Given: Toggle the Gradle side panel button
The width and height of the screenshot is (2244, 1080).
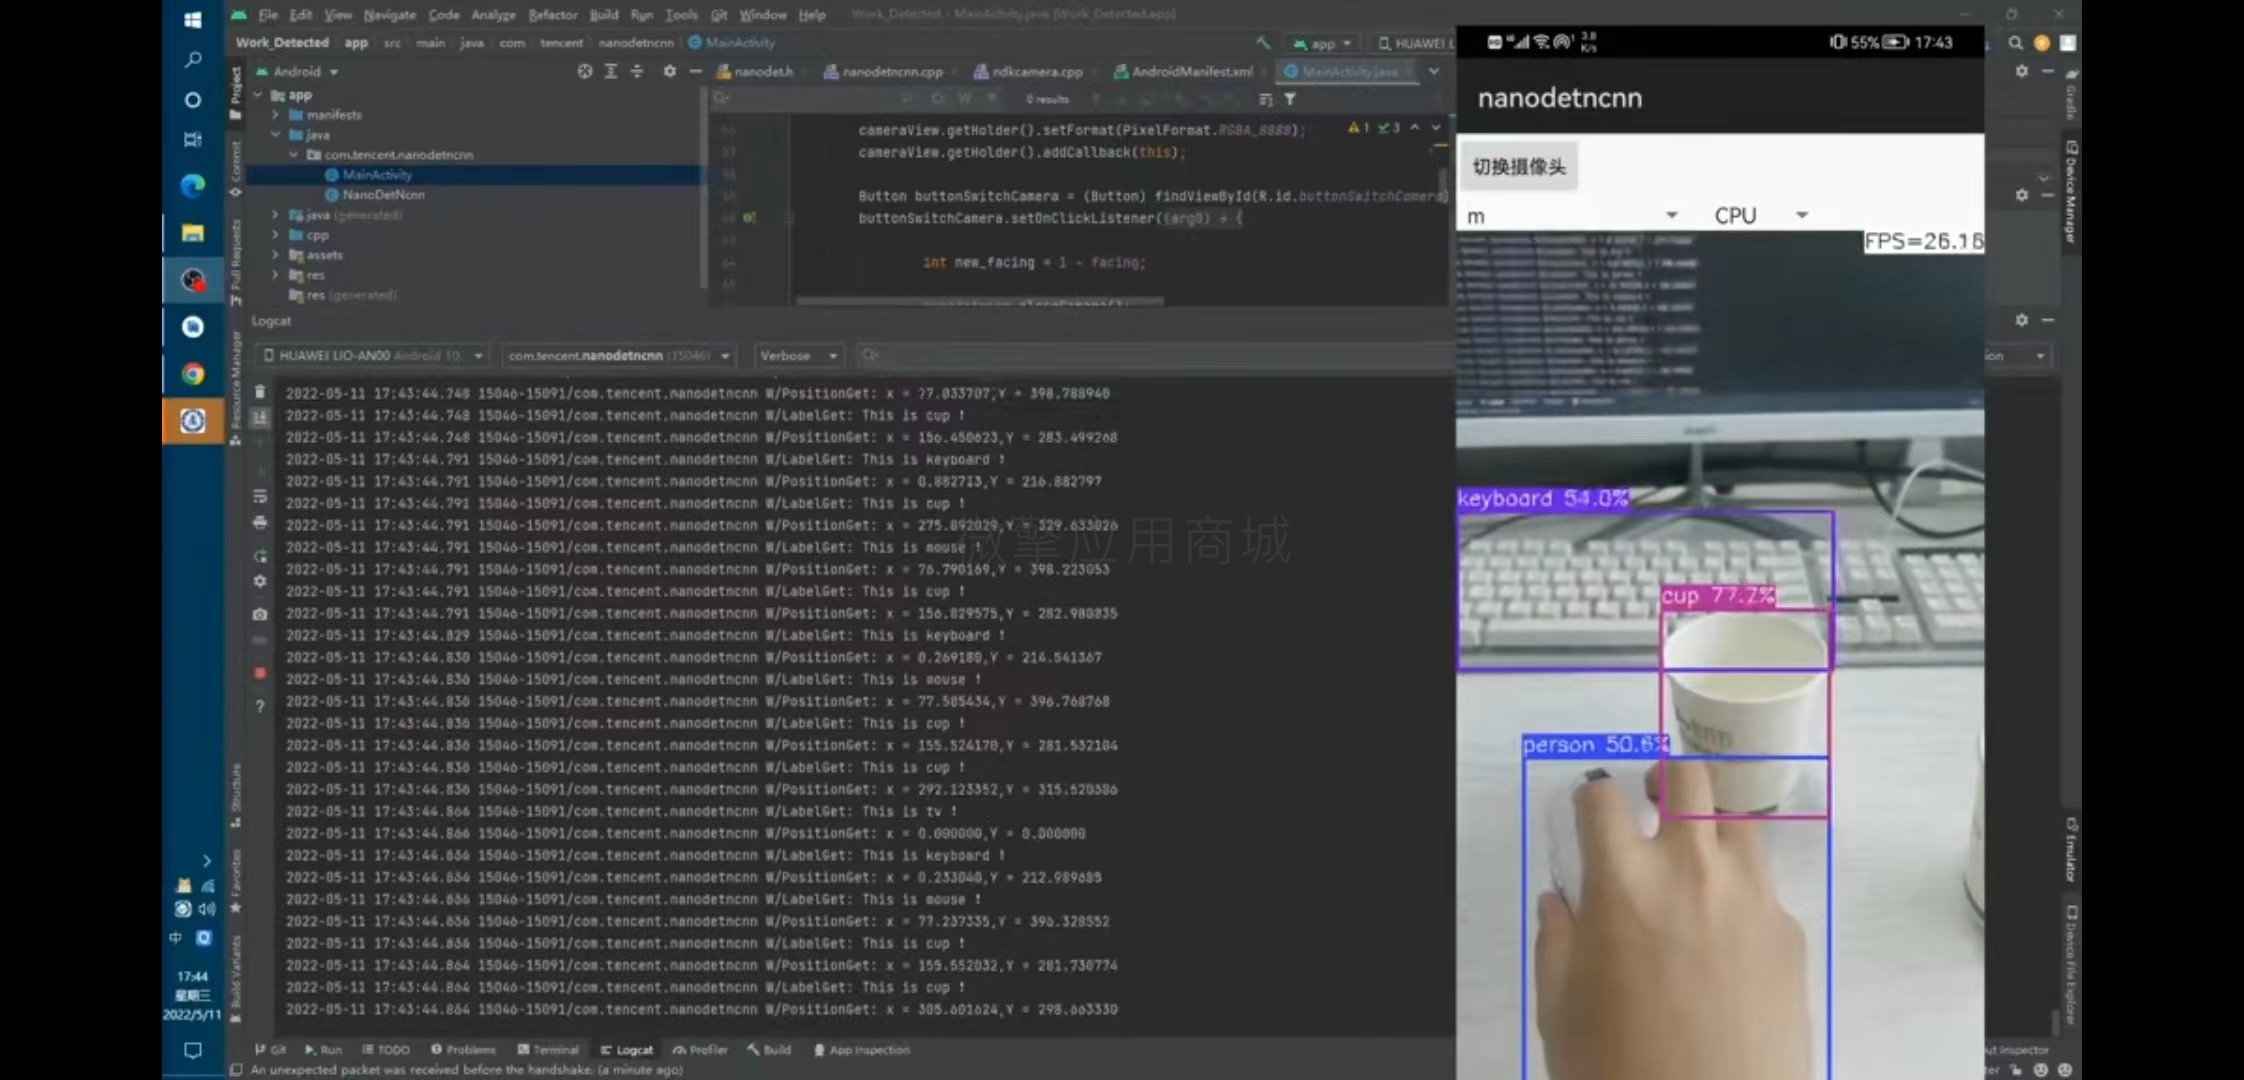Looking at the screenshot, I should coord(2071,94).
